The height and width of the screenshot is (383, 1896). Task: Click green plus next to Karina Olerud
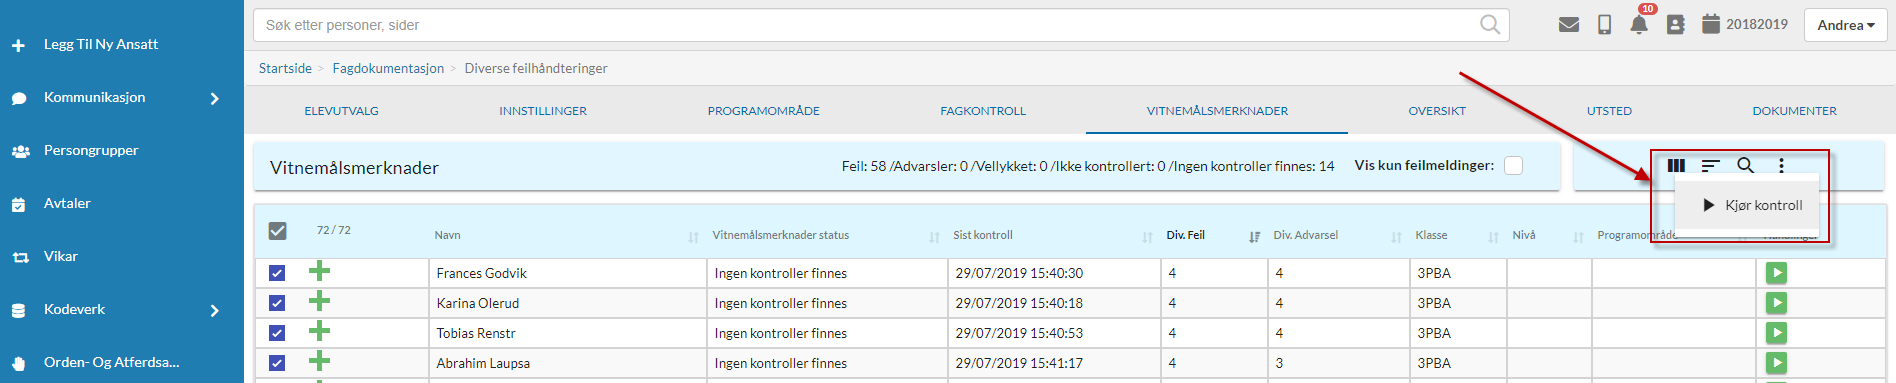319,301
